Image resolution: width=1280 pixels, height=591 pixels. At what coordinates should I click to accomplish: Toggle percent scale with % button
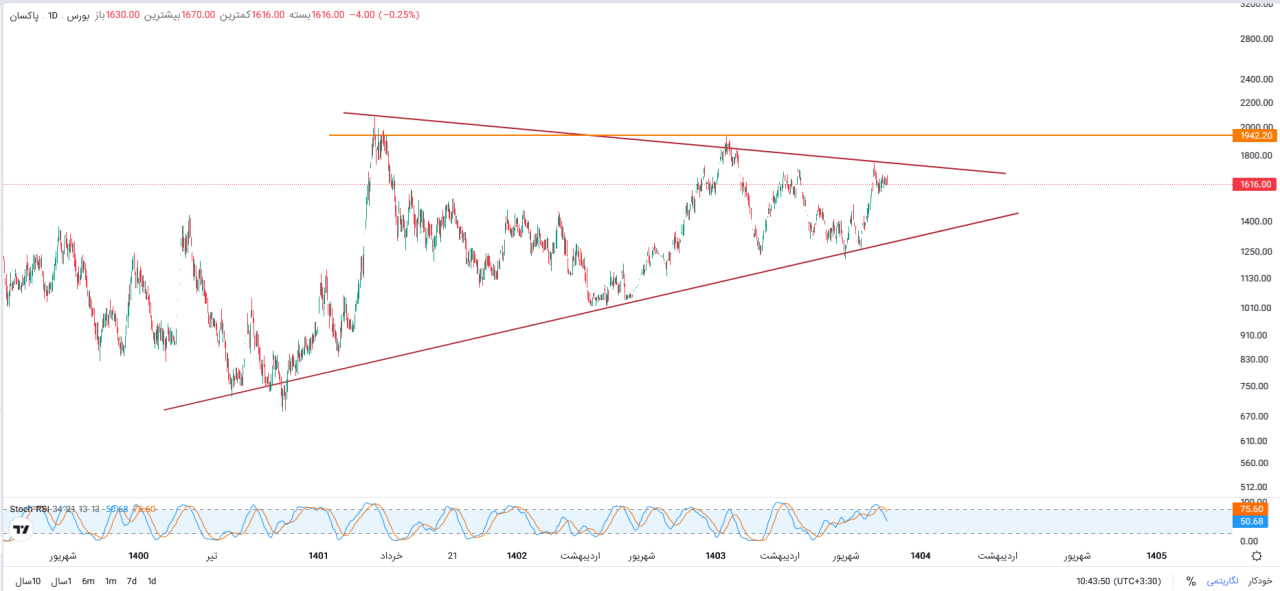point(1191,581)
